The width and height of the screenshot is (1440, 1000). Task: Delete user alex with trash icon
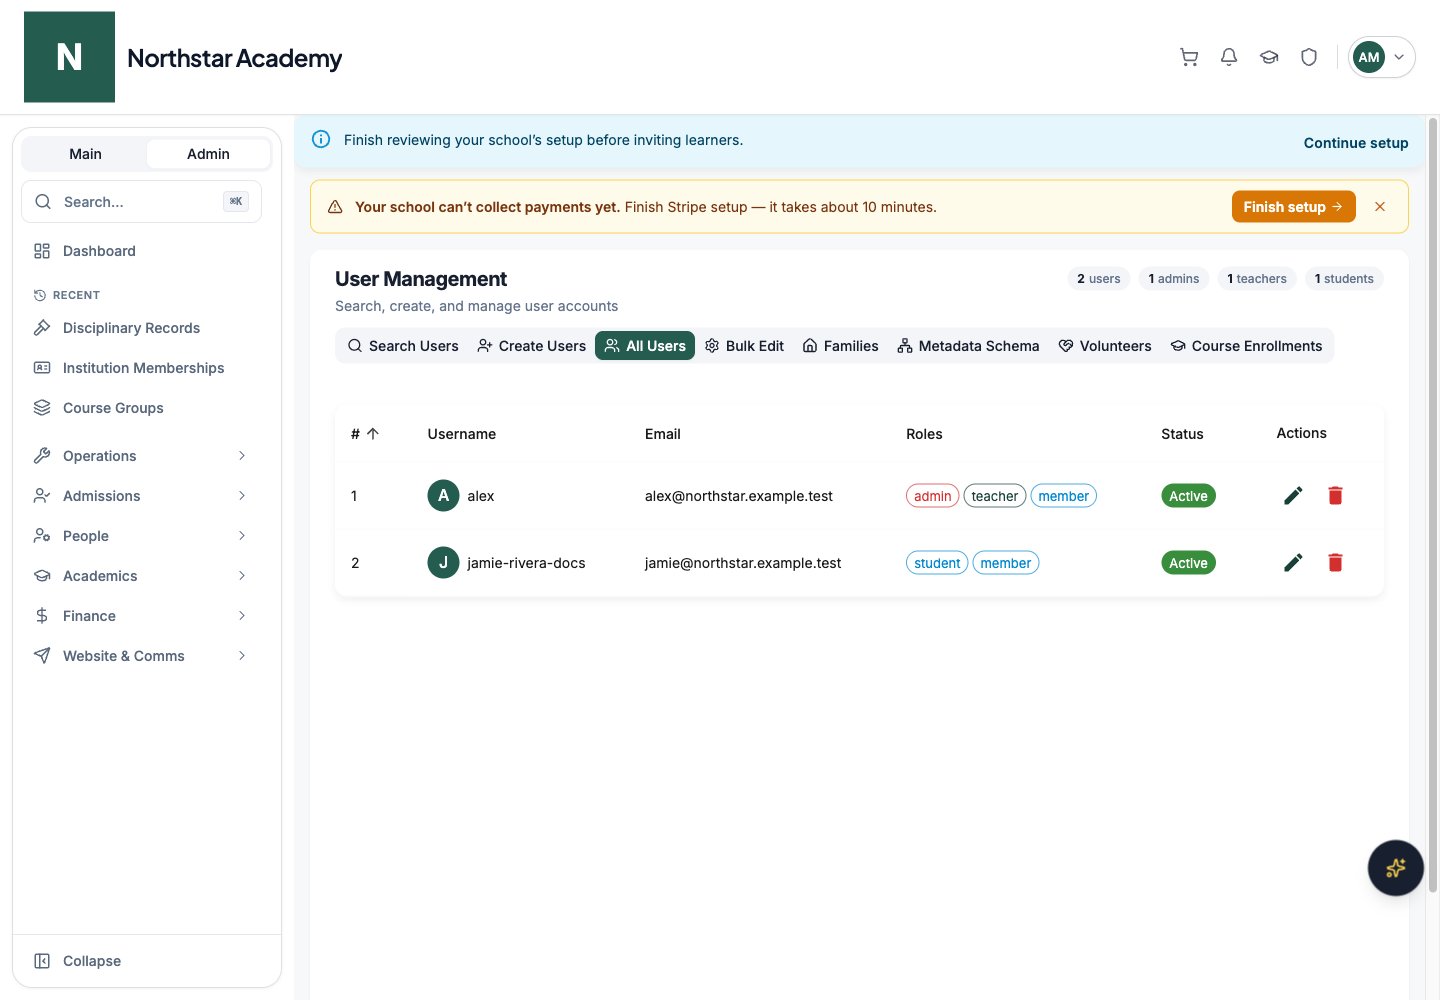click(1335, 496)
